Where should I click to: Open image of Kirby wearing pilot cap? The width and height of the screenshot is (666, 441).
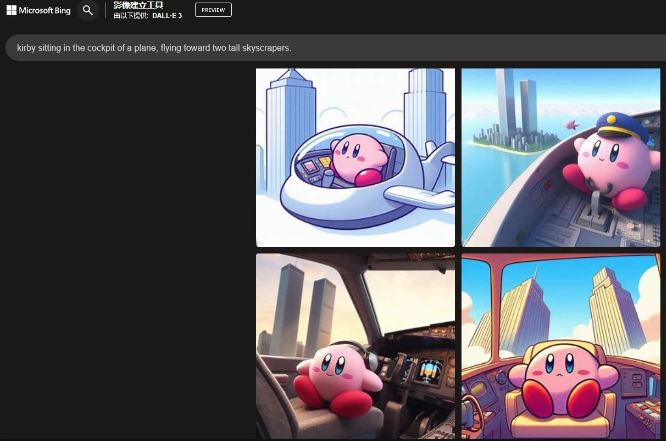click(561, 158)
